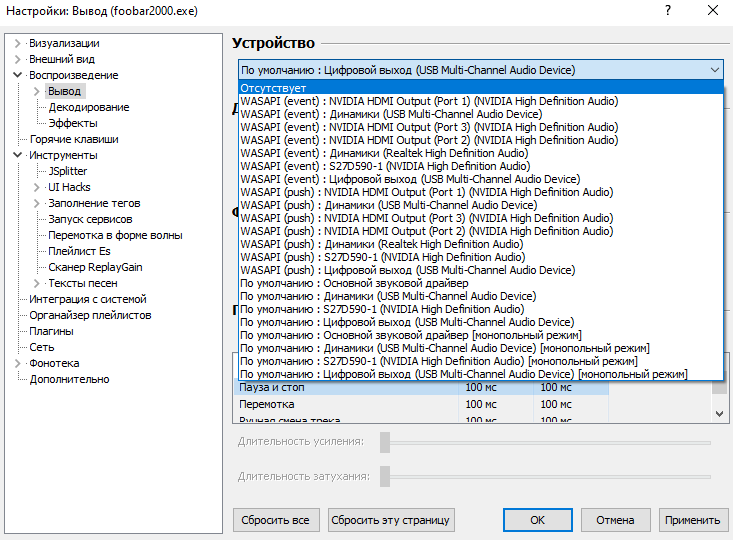Collapse the Воспроизведение tree node
733x540 pixels.
(18, 75)
